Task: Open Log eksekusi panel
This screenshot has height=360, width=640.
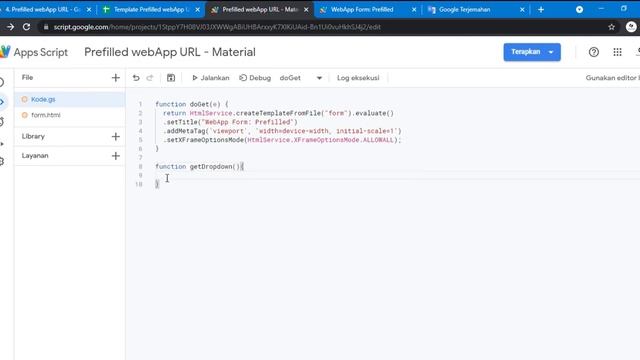Action: 358,78
